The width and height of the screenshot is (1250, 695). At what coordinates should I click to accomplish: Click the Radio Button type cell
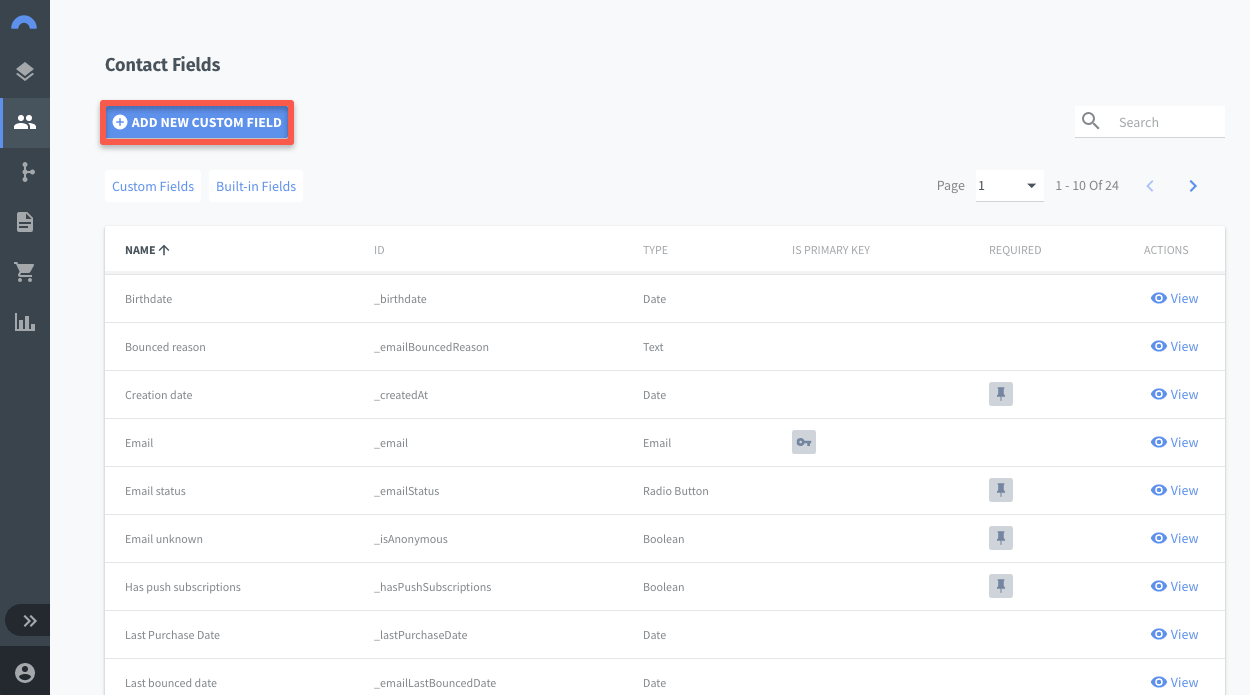click(676, 491)
